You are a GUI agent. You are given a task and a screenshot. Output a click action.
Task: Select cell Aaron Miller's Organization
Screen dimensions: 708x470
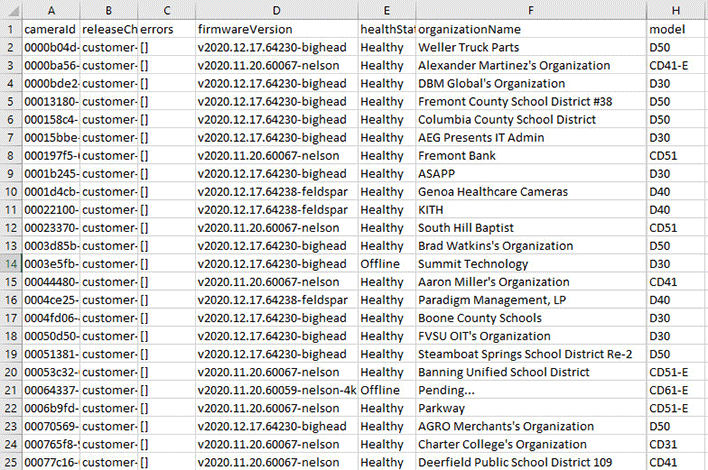click(531, 282)
